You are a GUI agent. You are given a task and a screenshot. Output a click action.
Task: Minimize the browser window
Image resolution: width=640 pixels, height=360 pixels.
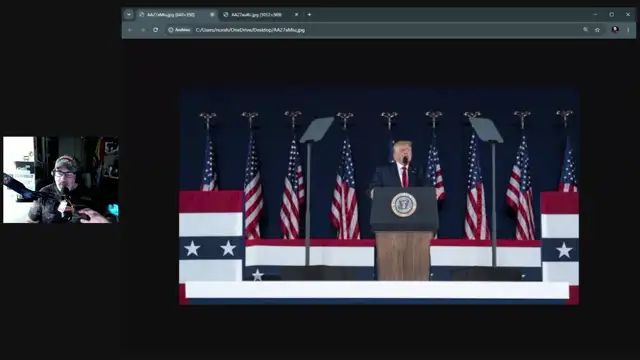[x=595, y=14]
